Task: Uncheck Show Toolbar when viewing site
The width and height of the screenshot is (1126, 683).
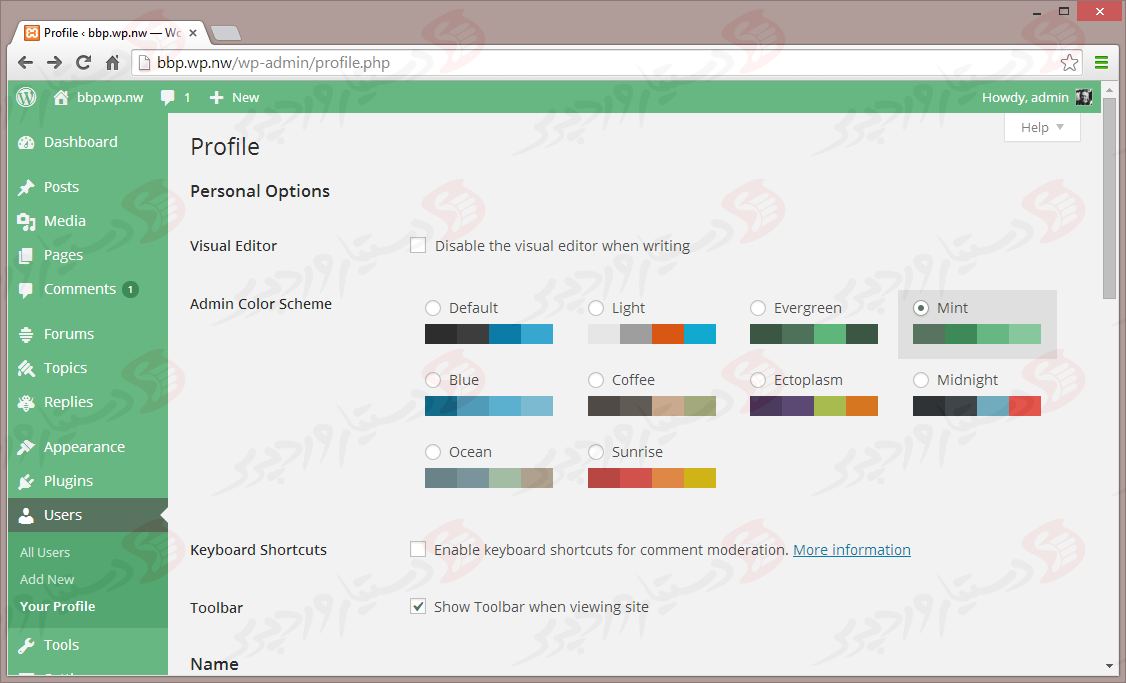Action: tap(418, 606)
